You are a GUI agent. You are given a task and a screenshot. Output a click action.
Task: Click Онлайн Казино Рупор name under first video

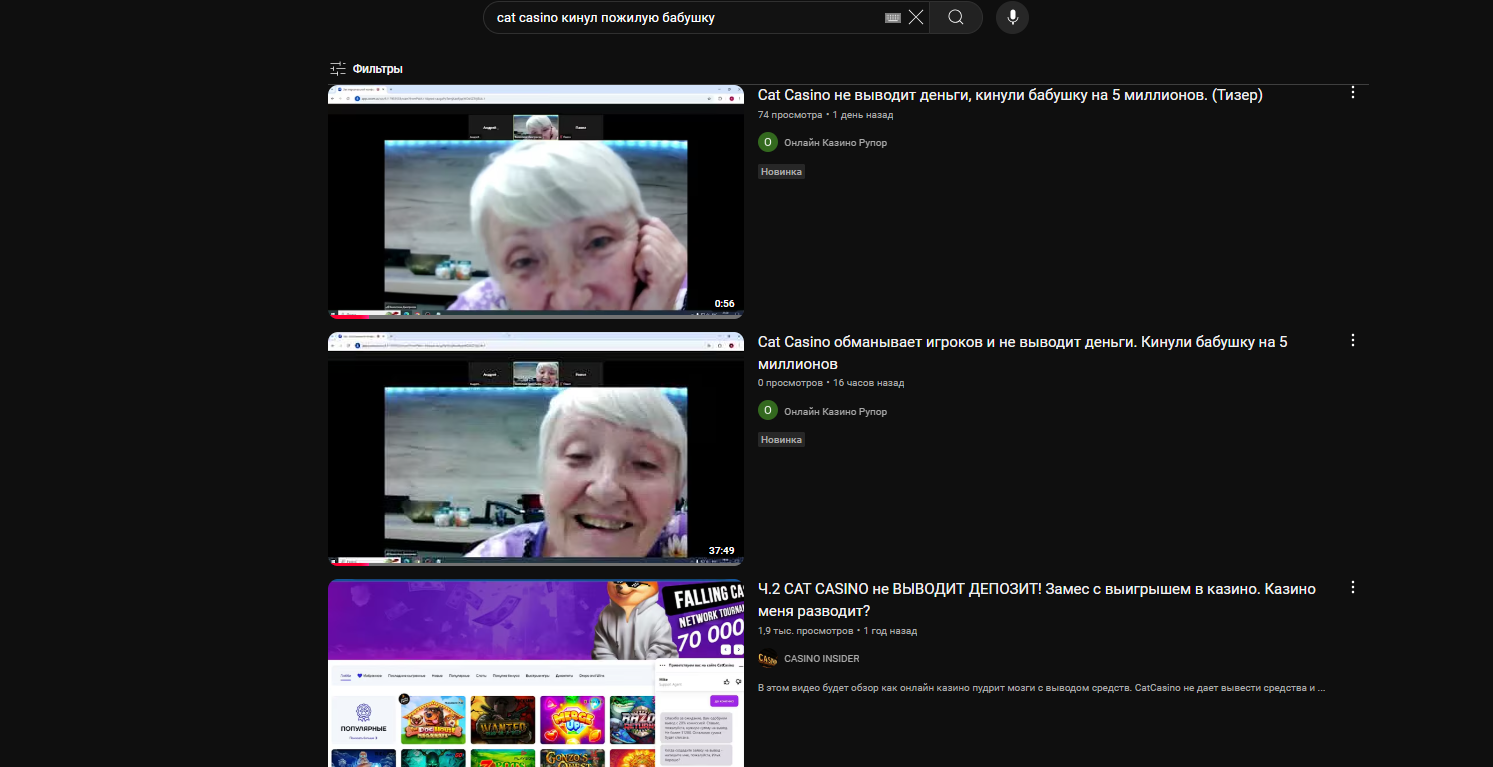pyautogui.click(x=835, y=142)
